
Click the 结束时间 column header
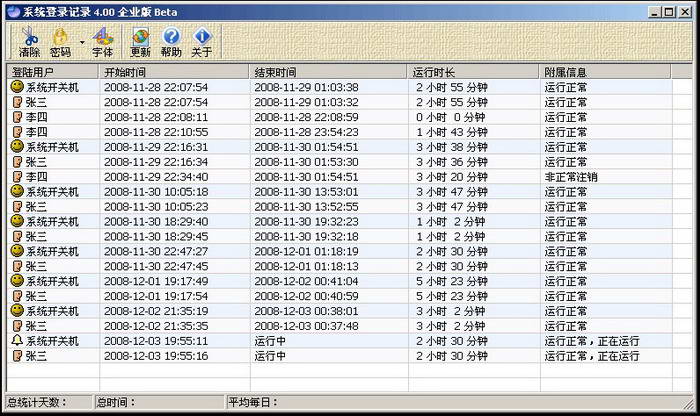[328, 72]
